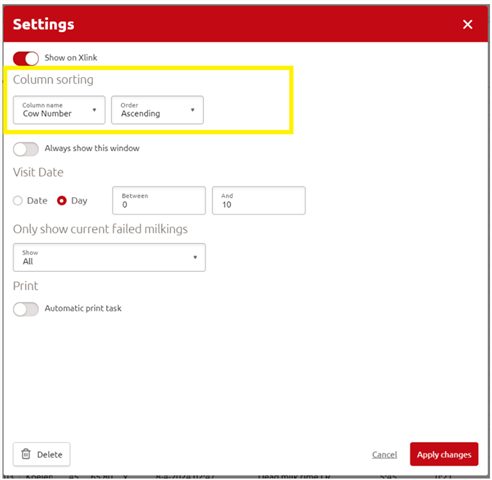Close the Settings dialog with the X icon

(x=467, y=24)
